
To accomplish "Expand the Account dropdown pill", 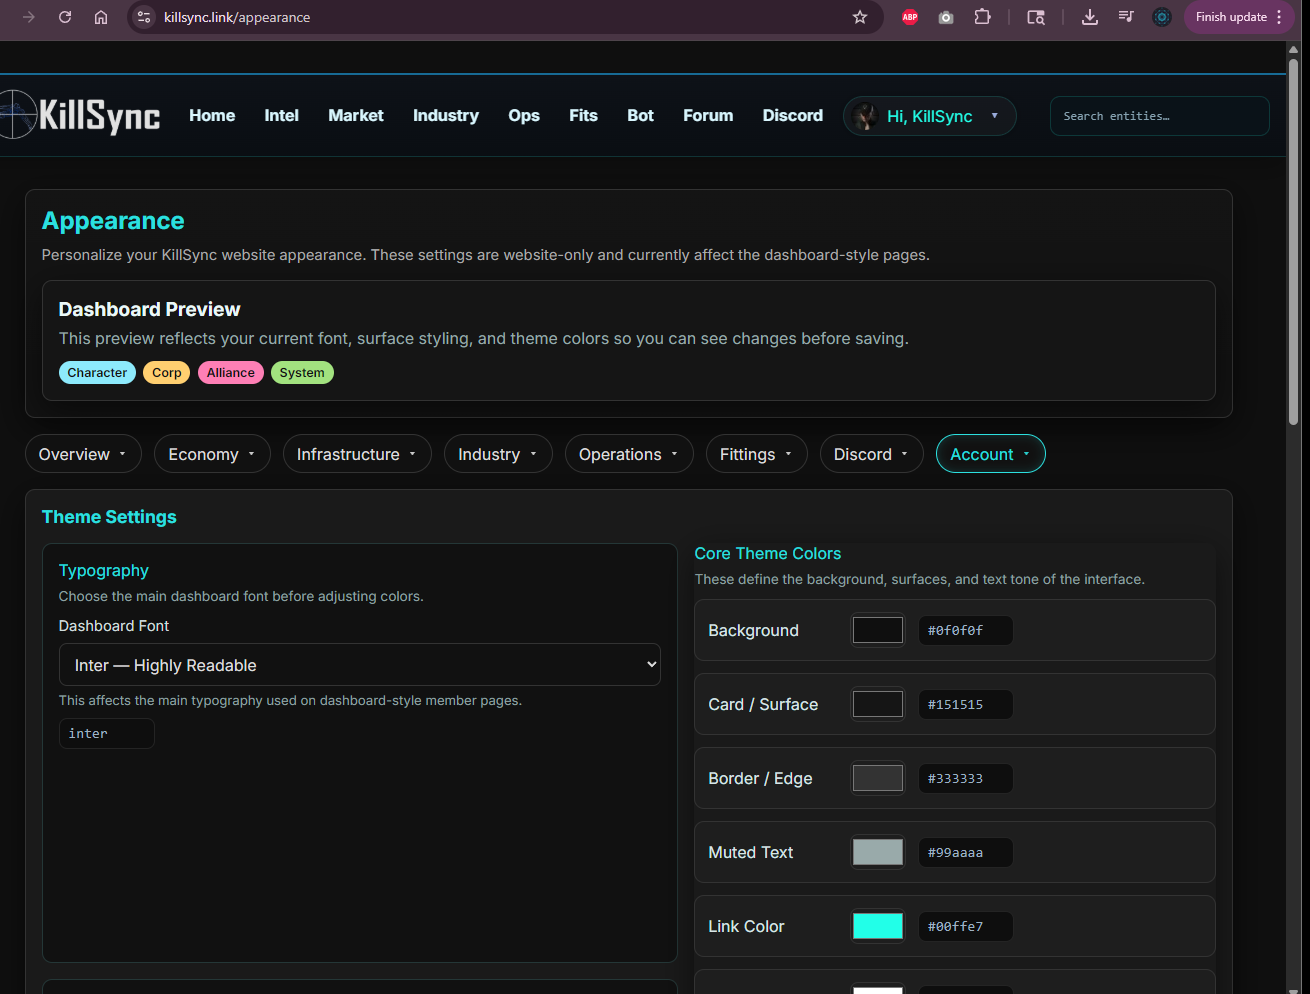I will coord(990,454).
